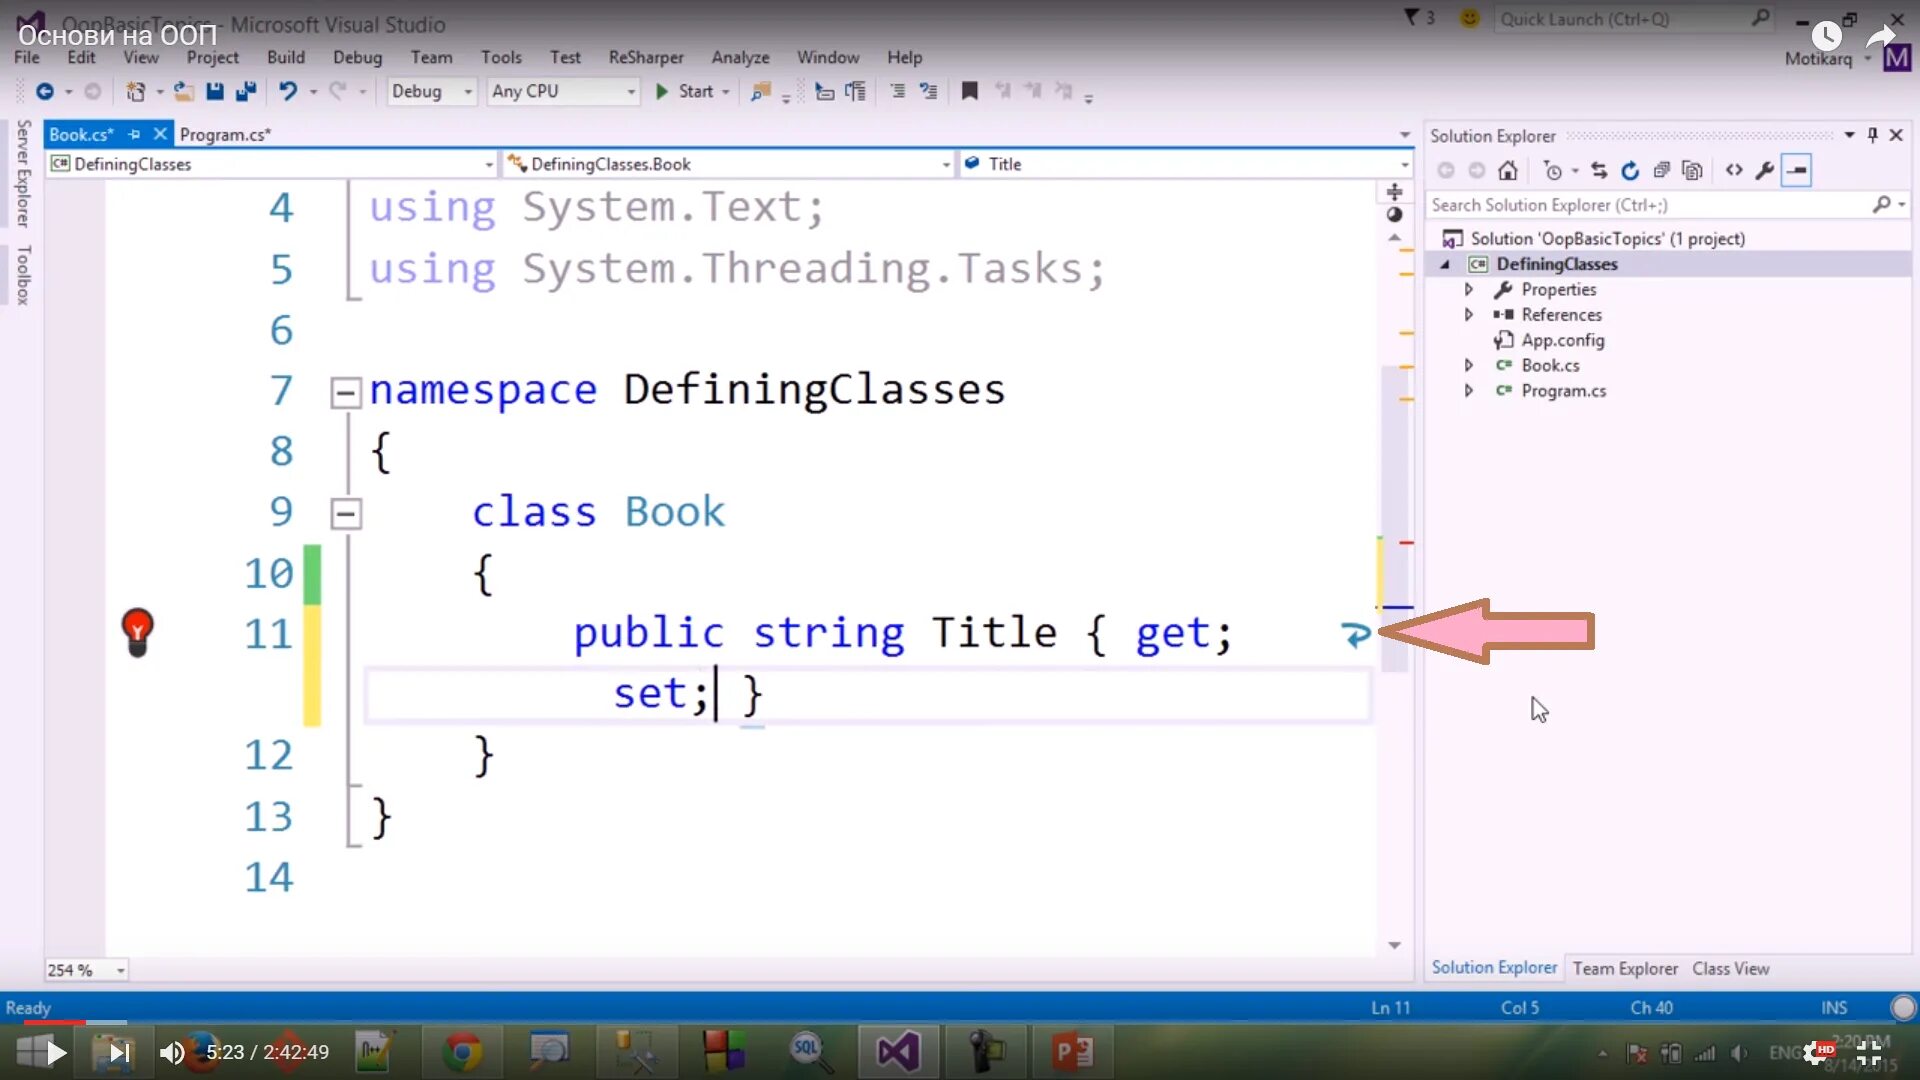Toggle Show All Files in Solution Explorer
The width and height of the screenshot is (1920, 1080).
point(1692,171)
